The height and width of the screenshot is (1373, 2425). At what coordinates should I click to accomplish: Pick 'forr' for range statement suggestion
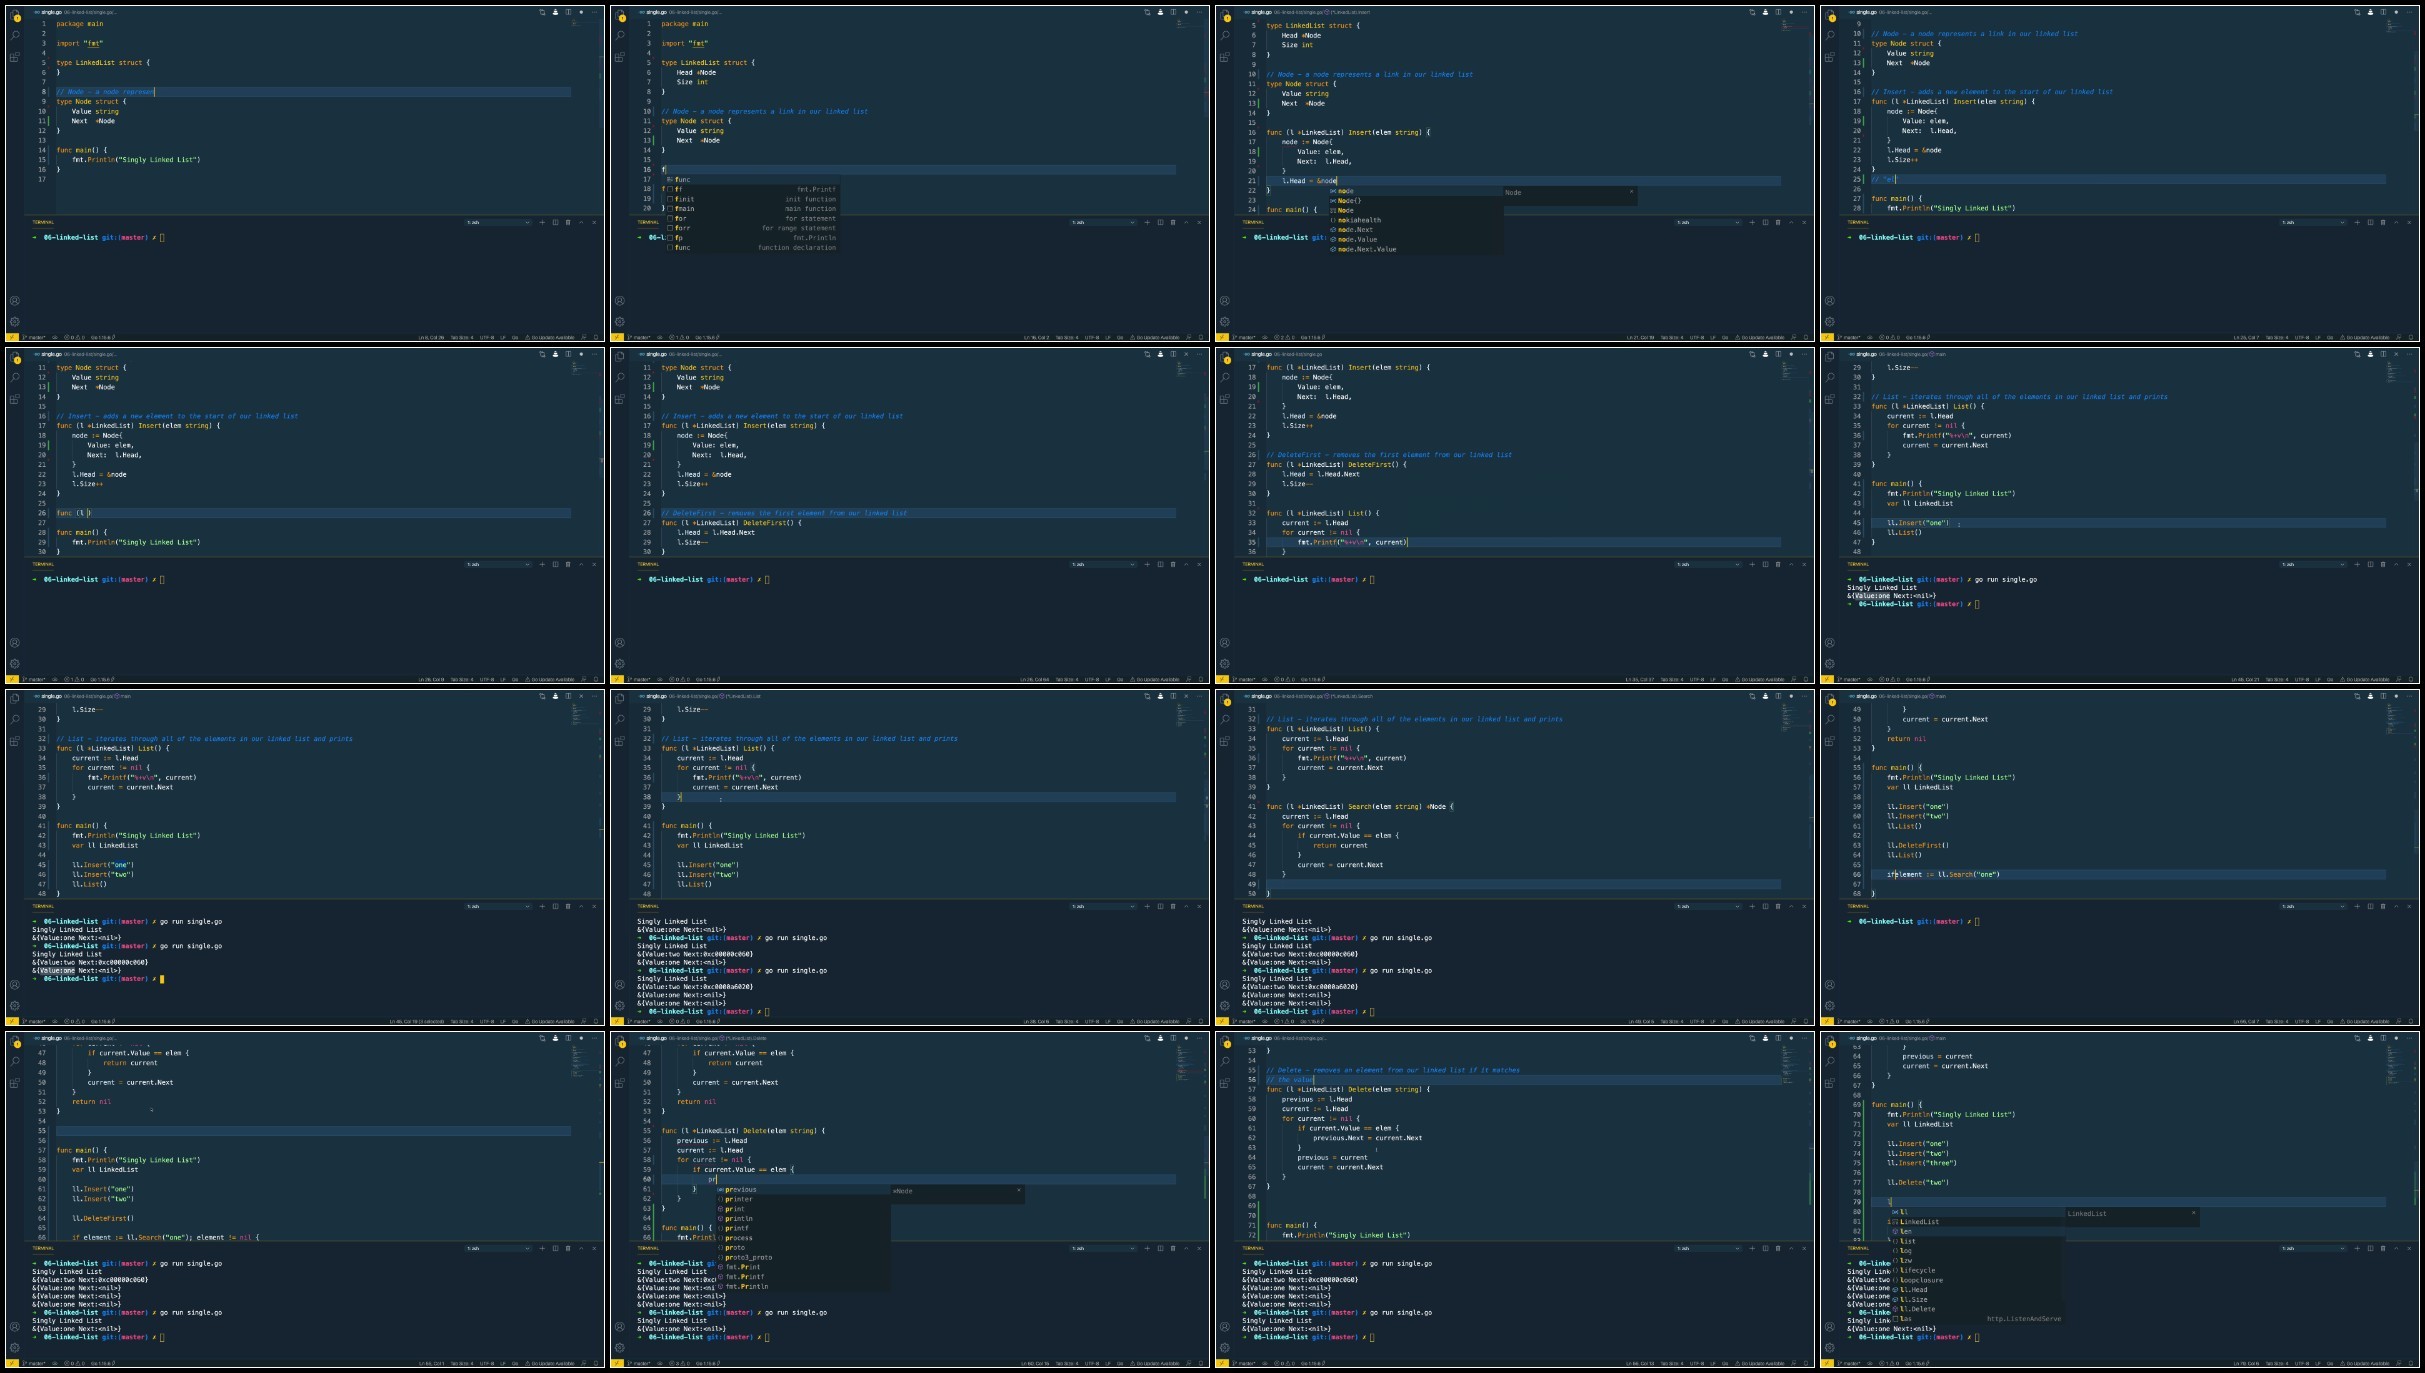682,228
